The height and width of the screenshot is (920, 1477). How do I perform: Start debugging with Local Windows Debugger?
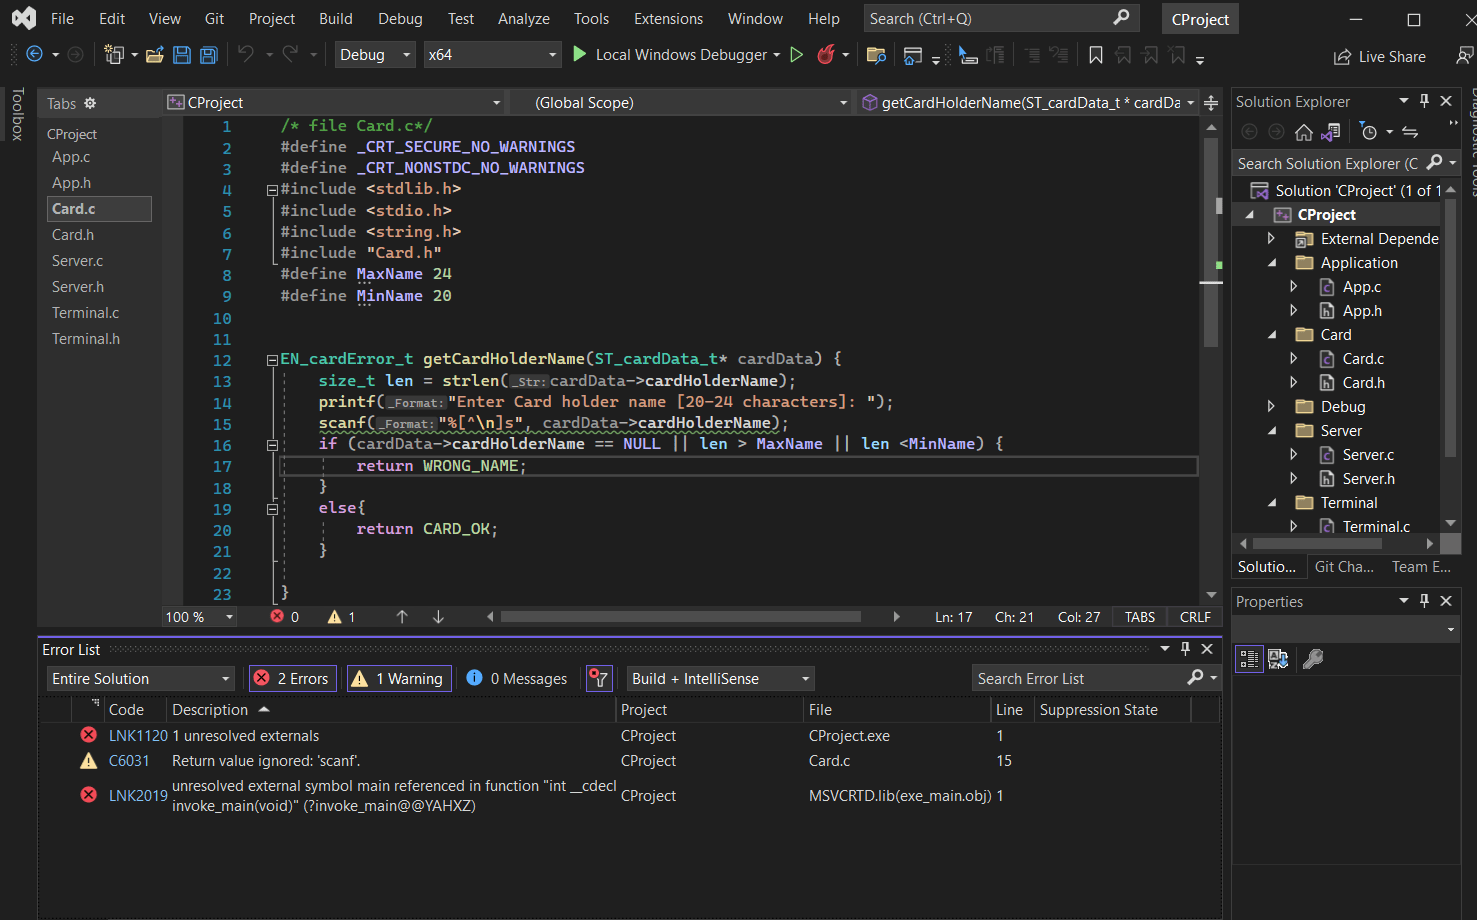pyautogui.click(x=678, y=55)
